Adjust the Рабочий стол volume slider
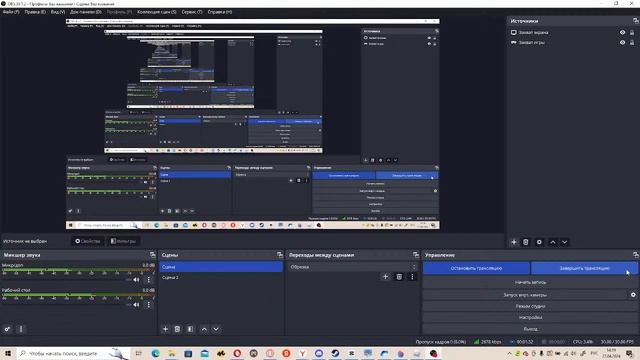Screen dimensions: 640x360 67,304
